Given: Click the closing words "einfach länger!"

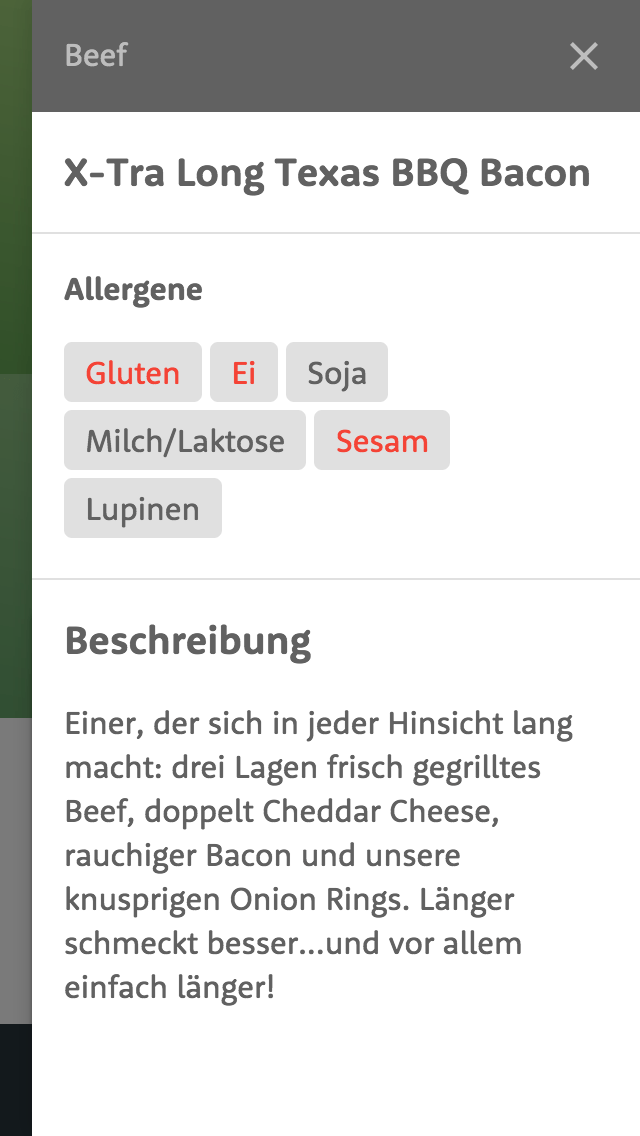Looking at the screenshot, I should point(170,989).
